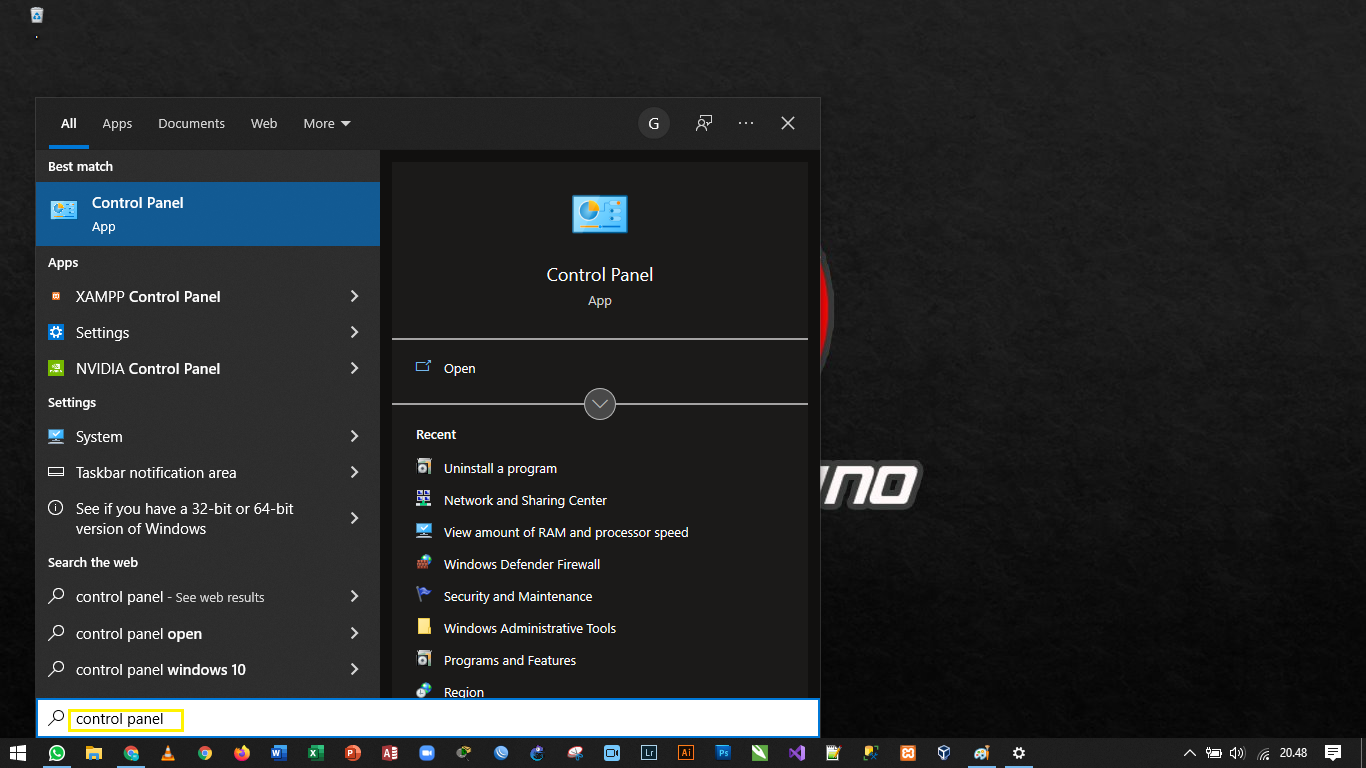
Task: Open the XAMPP icon on the taskbar
Action: pos(908,753)
